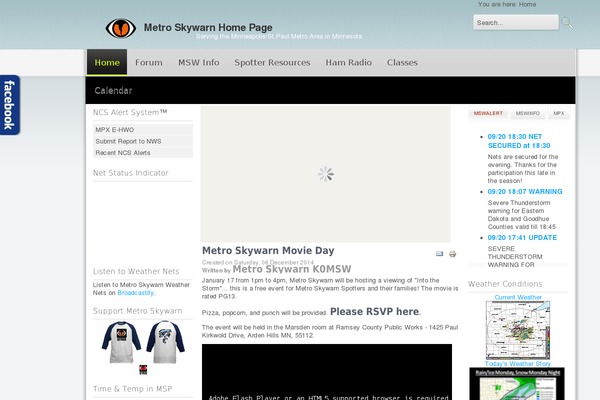Open the Current Weather link
Image resolution: width=600 pixels, height=400 pixels.
tap(518, 297)
